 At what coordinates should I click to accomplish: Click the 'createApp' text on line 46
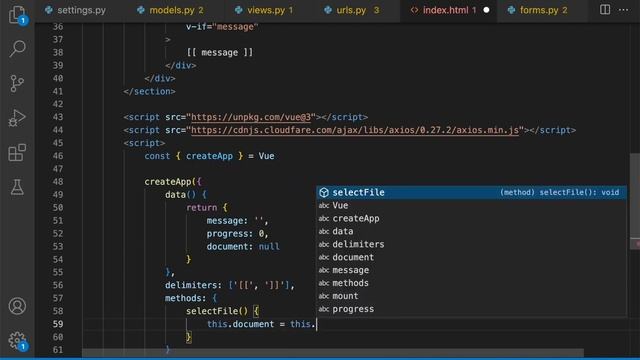click(209, 156)
